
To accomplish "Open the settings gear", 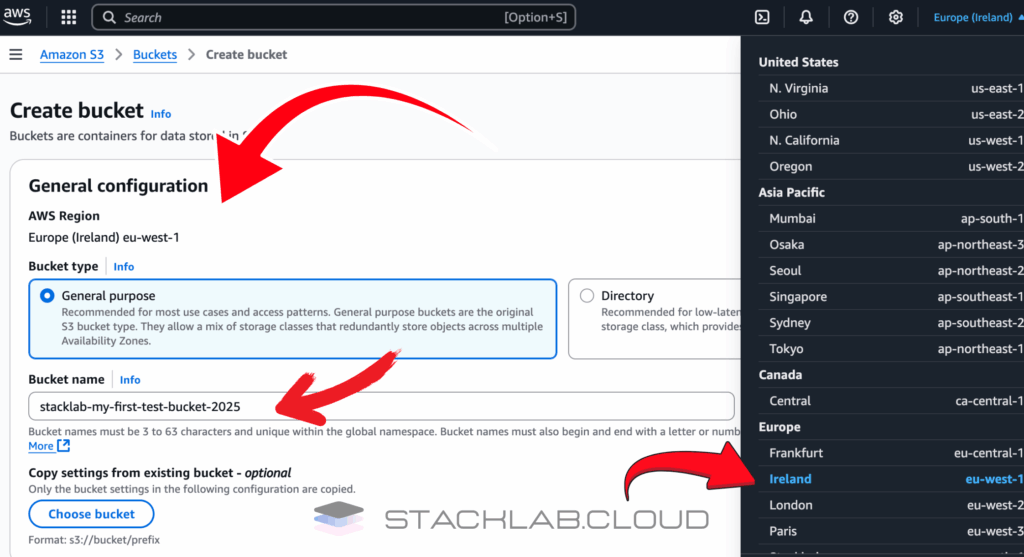I will [x=895, y=18].
